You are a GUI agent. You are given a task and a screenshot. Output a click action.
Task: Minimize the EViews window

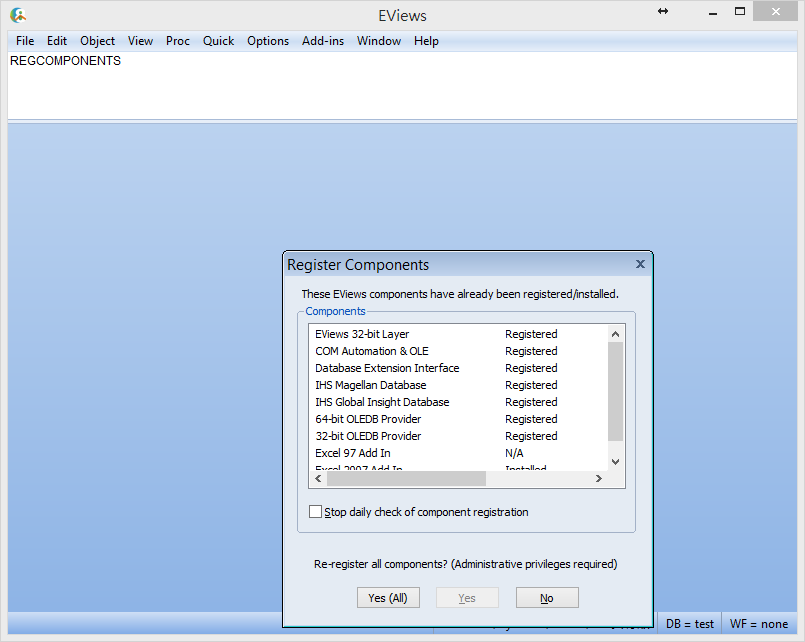tap(712, 11)
